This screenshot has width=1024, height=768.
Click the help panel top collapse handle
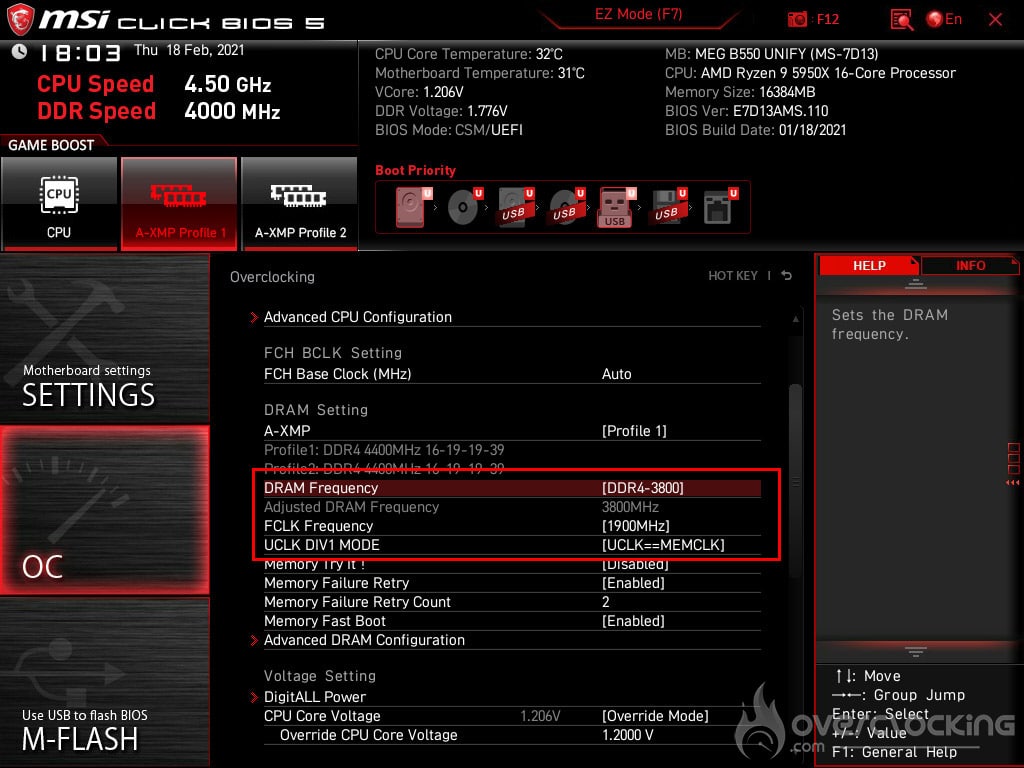point(916,284)
